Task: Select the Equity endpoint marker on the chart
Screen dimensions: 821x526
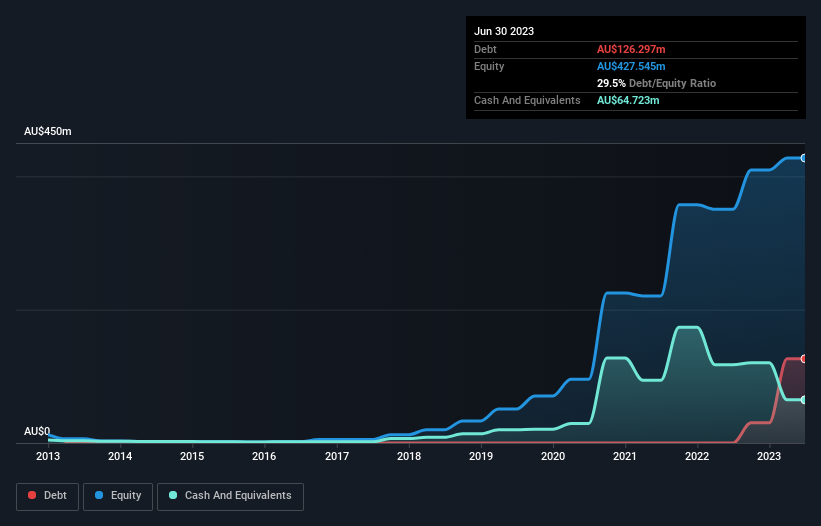Action: coord(804,158)
